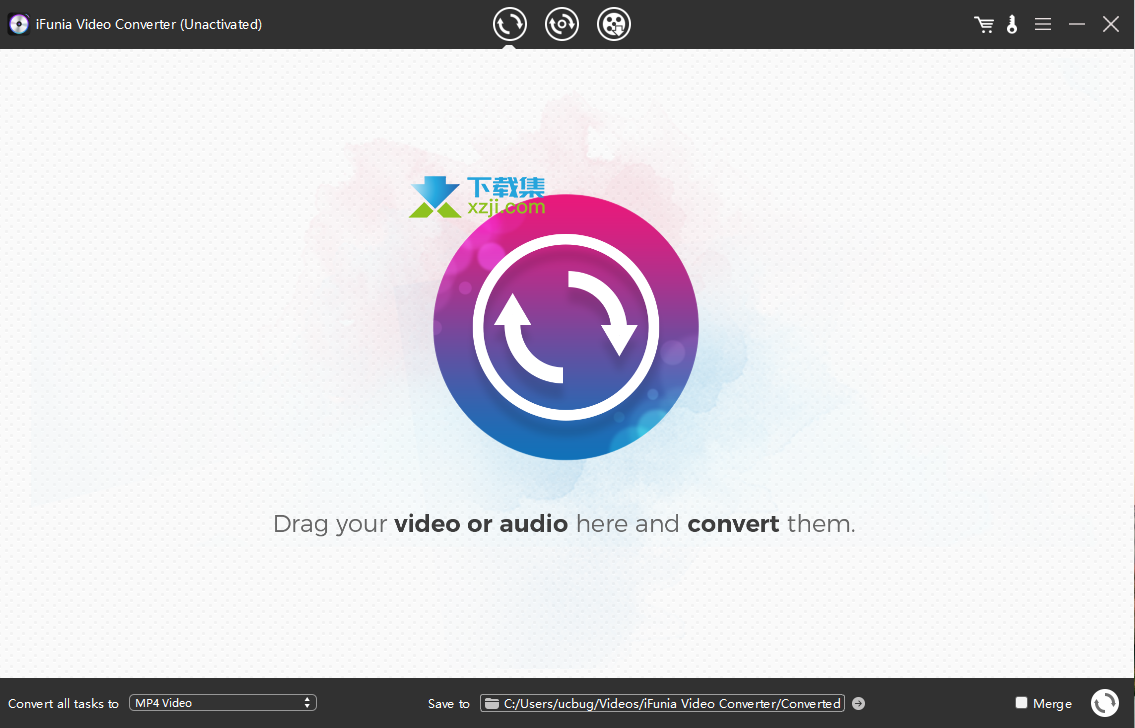Image resolution: width=1135 pixels, height=728 pixels.
Task: Open output folder with the arrow icon
Action: (858, 703)
